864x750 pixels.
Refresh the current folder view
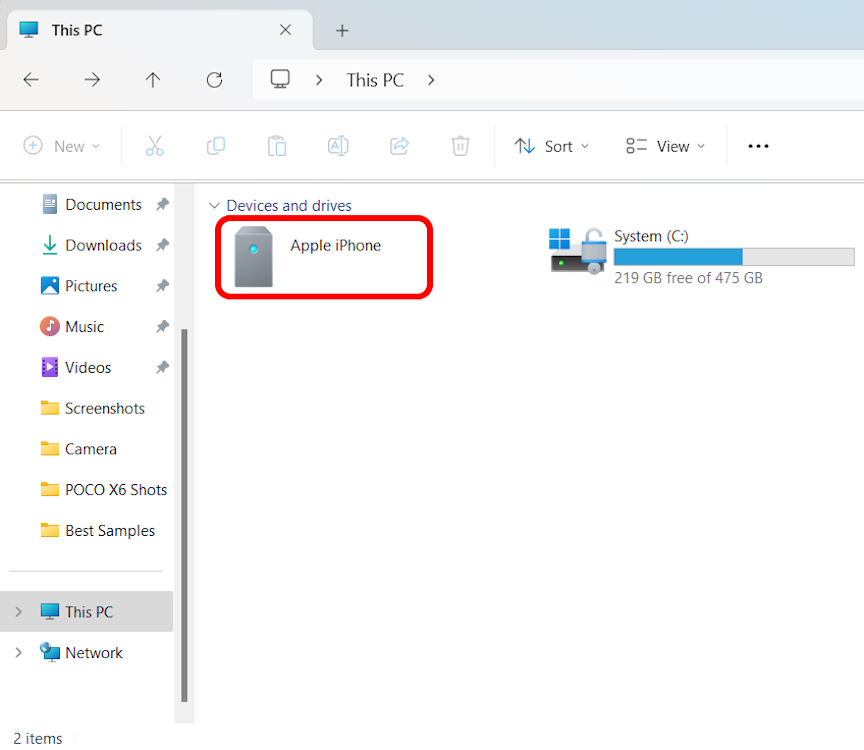pos(214,80)
